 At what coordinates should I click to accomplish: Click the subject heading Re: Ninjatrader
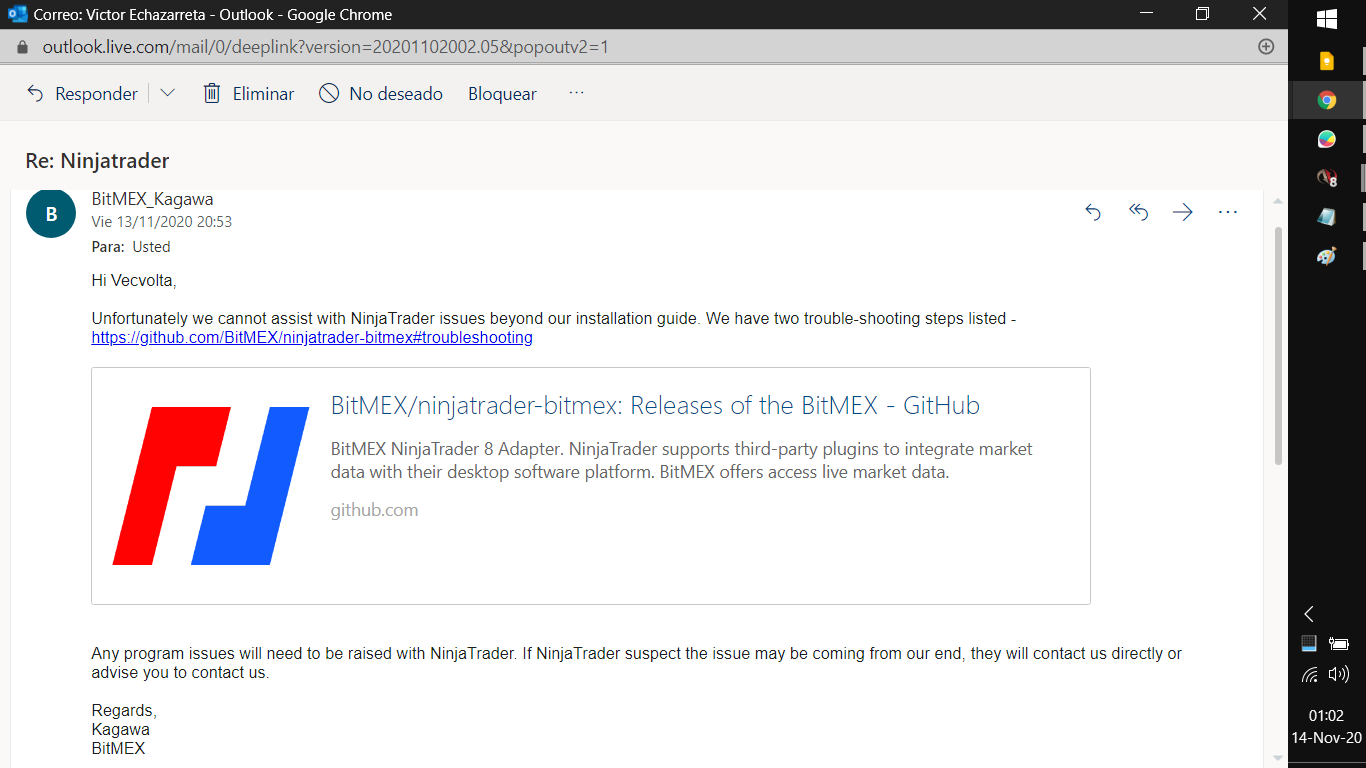click(97, 161)
